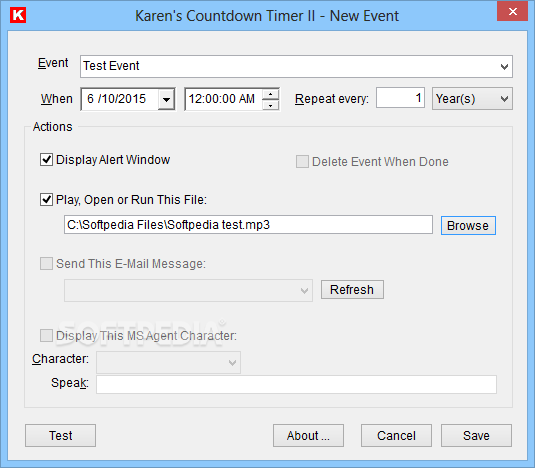The image size is (535, 468).
Task: Decrease time with the down spinner arrow
Action: point(271,105)
